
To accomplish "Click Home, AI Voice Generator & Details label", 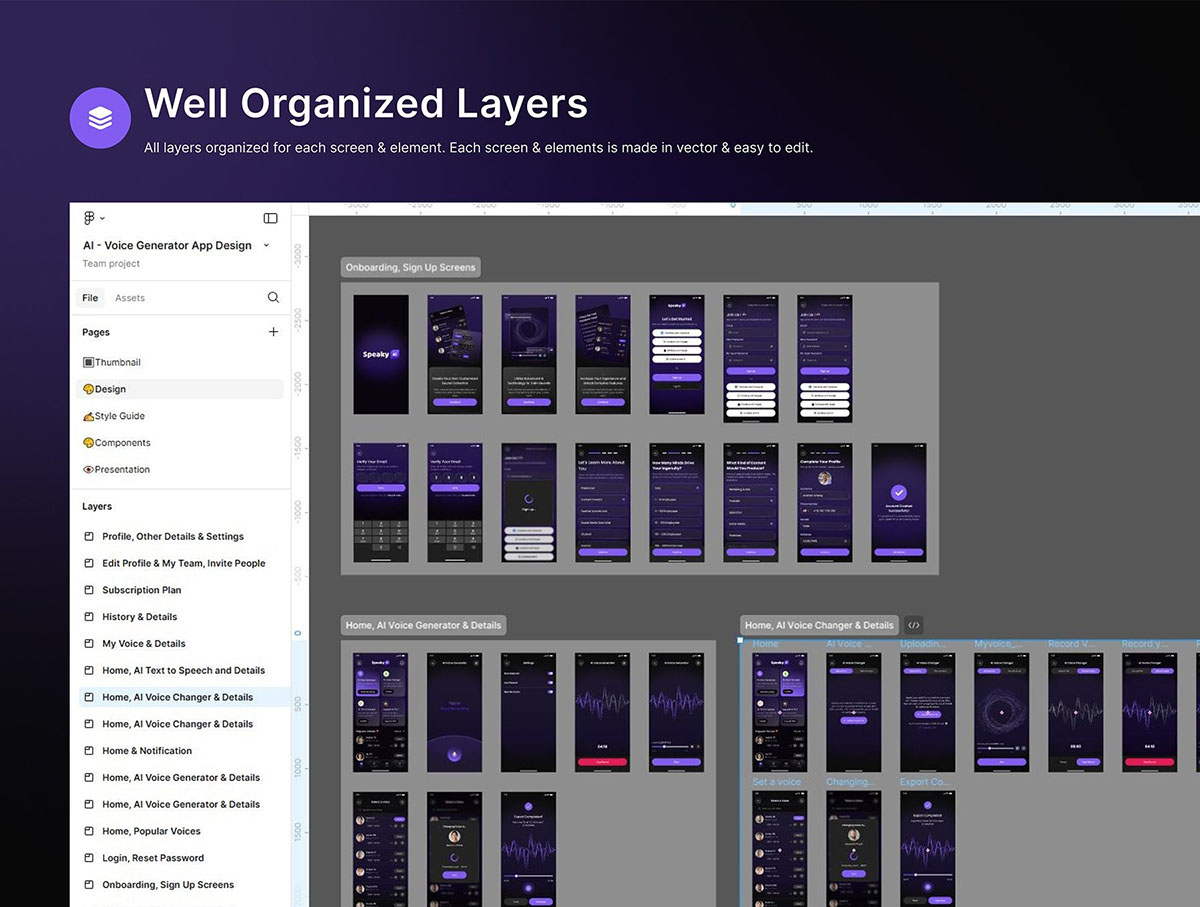I will coord(423,625).
